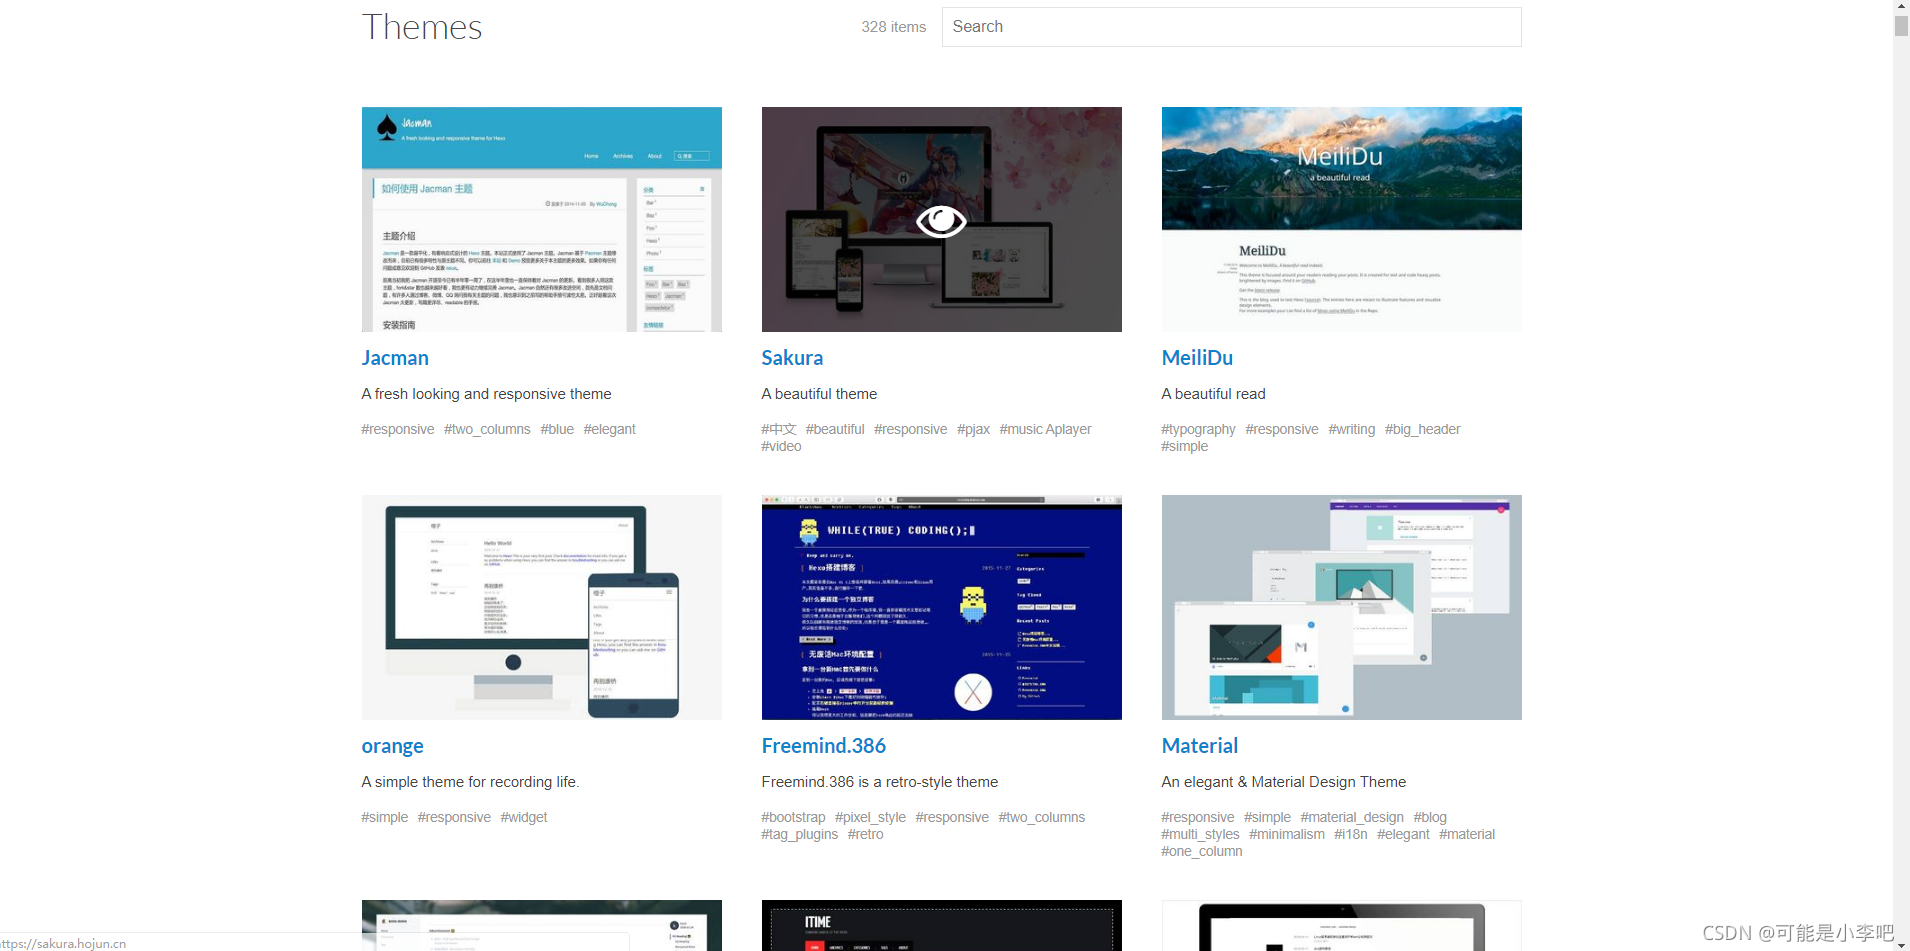Click the scrollbar up arrow

[1901, 6]
